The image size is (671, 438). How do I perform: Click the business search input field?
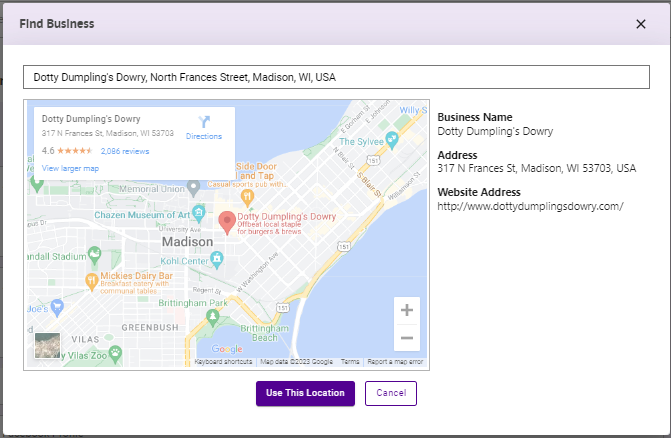336,77
